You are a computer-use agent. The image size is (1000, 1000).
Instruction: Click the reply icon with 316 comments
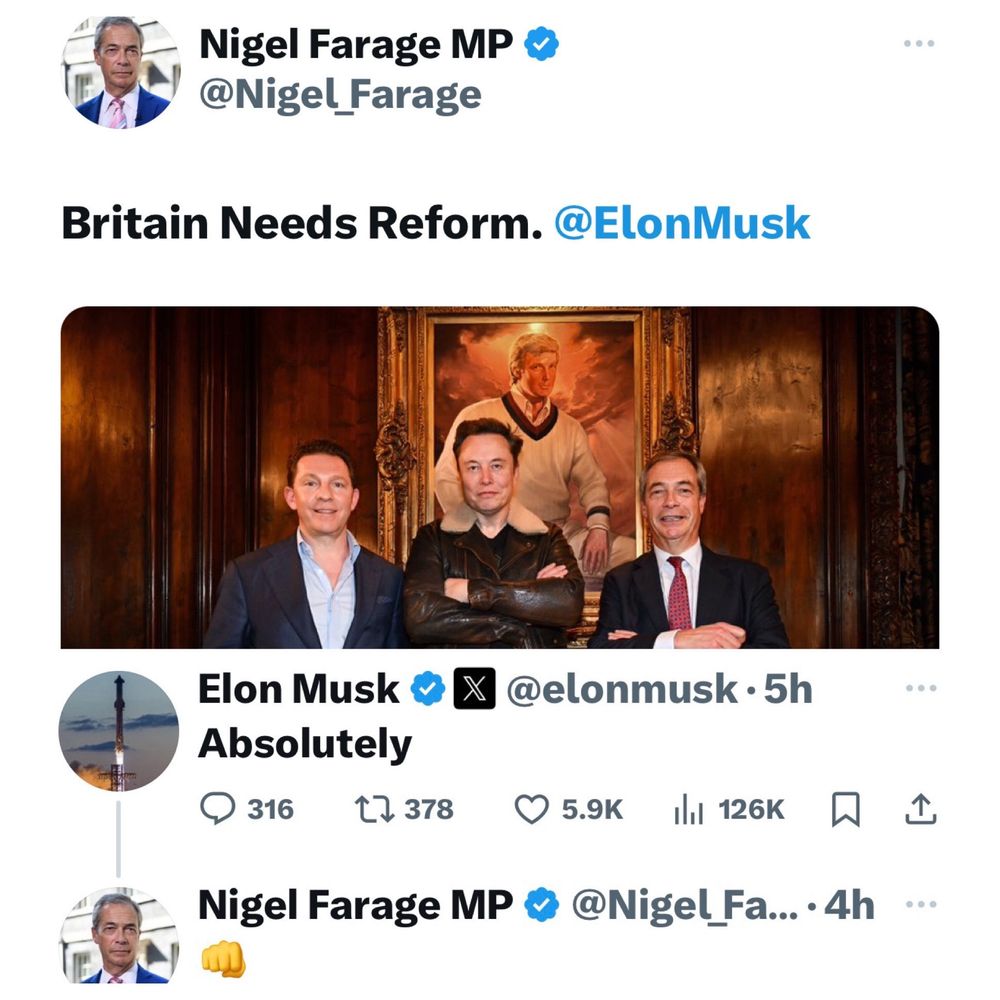point(218,809)
